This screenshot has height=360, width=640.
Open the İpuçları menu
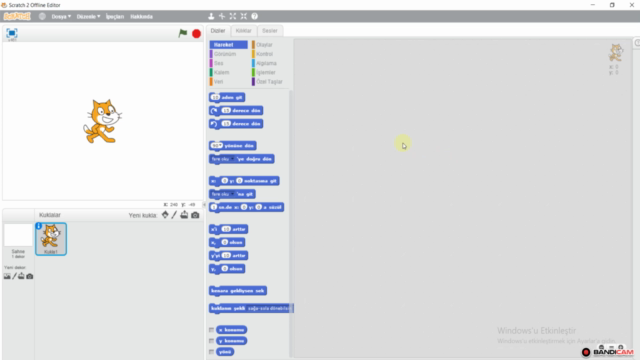[115, 16]
